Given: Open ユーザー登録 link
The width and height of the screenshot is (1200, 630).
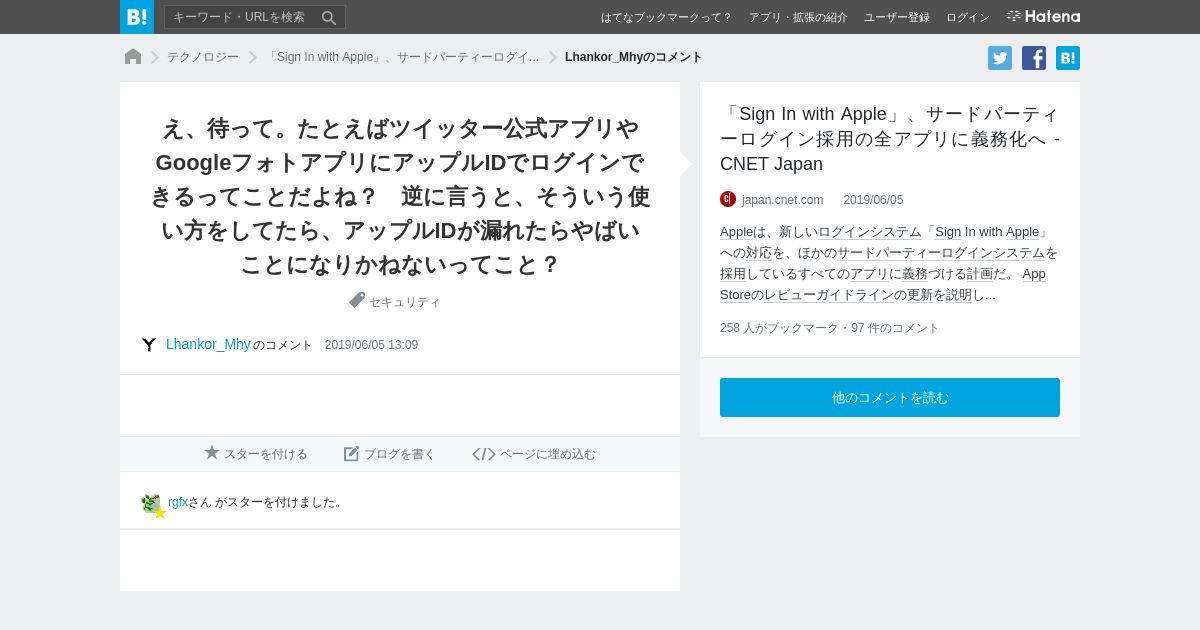Looking at the screenshot, I should click(897, 17).
